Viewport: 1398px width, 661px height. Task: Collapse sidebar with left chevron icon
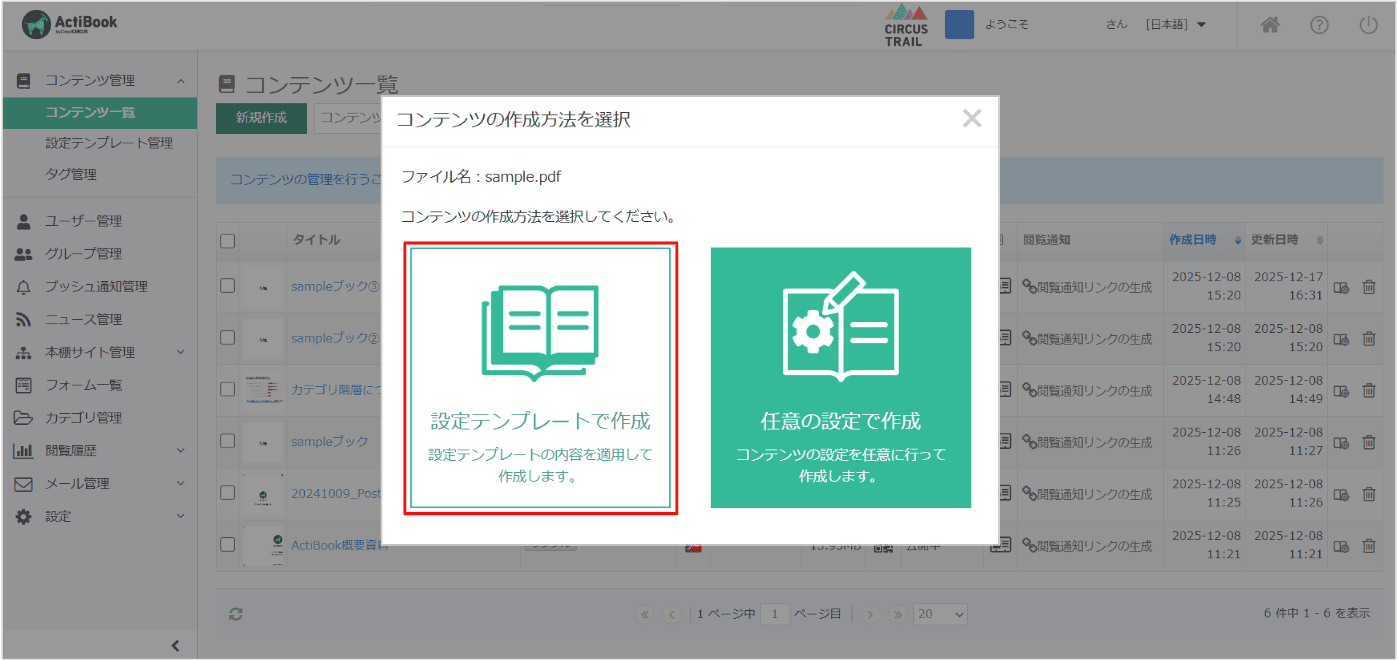[x=176, y=646]
